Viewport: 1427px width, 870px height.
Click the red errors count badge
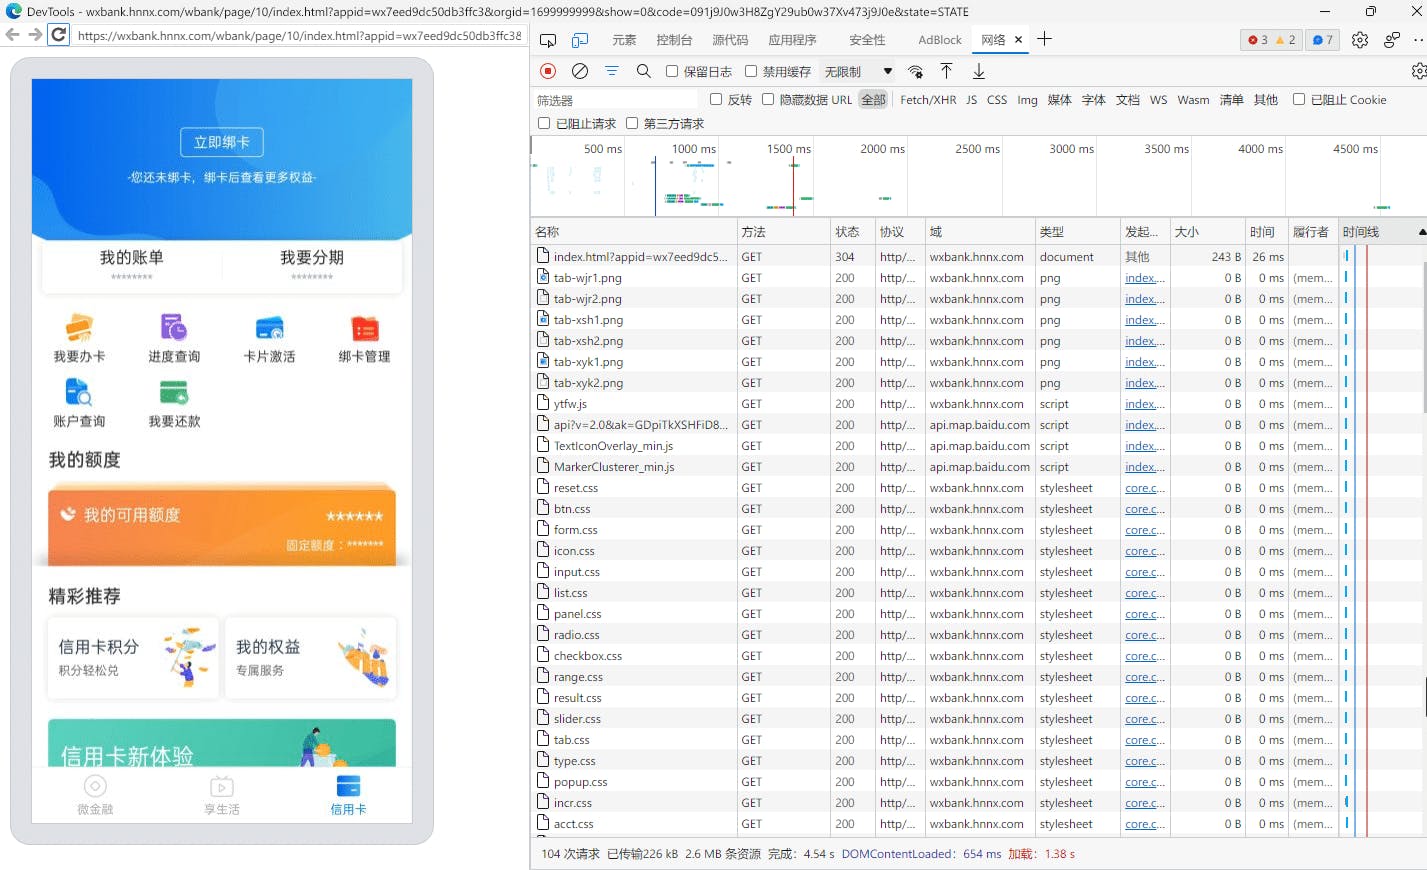(1258, 40)
